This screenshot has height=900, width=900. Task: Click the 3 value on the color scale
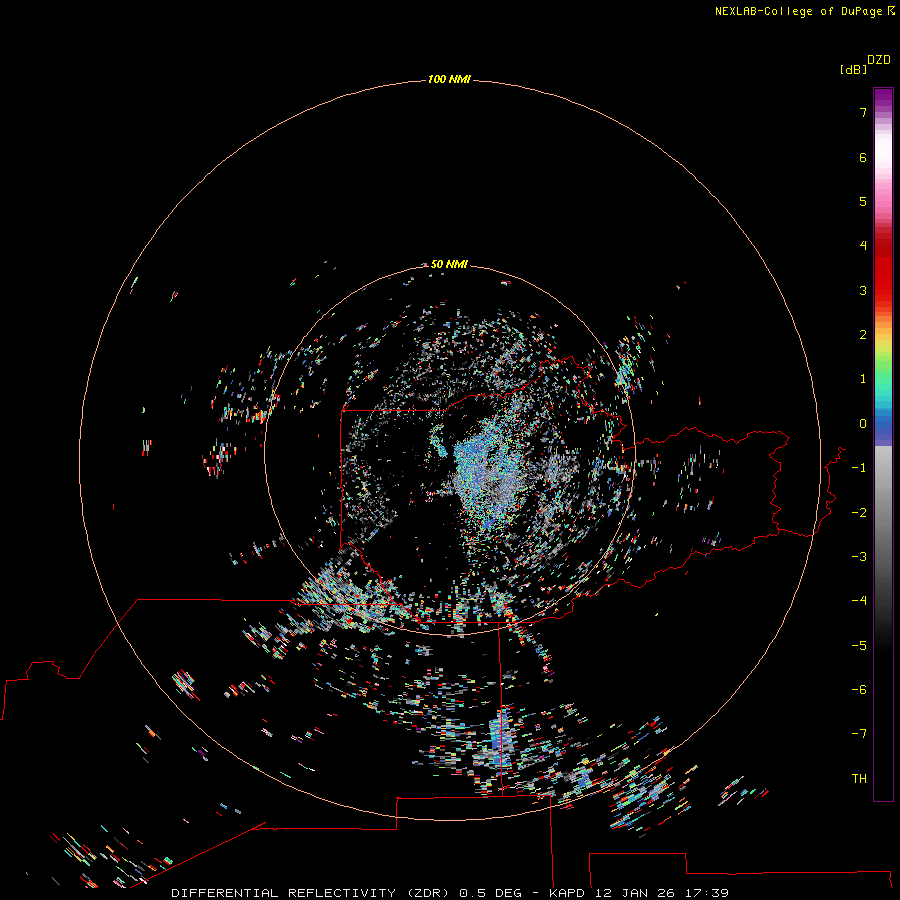(863, 290)
